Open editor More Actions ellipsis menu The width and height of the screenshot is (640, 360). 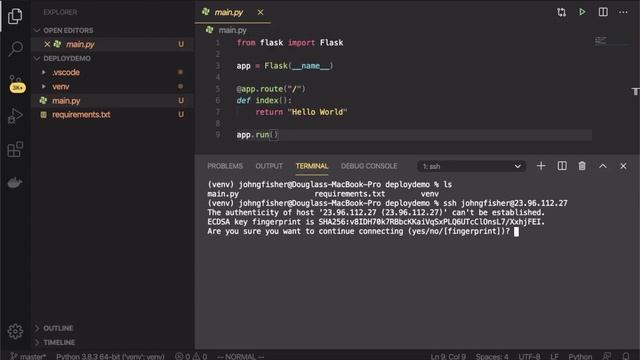click(x=623, y=12)
